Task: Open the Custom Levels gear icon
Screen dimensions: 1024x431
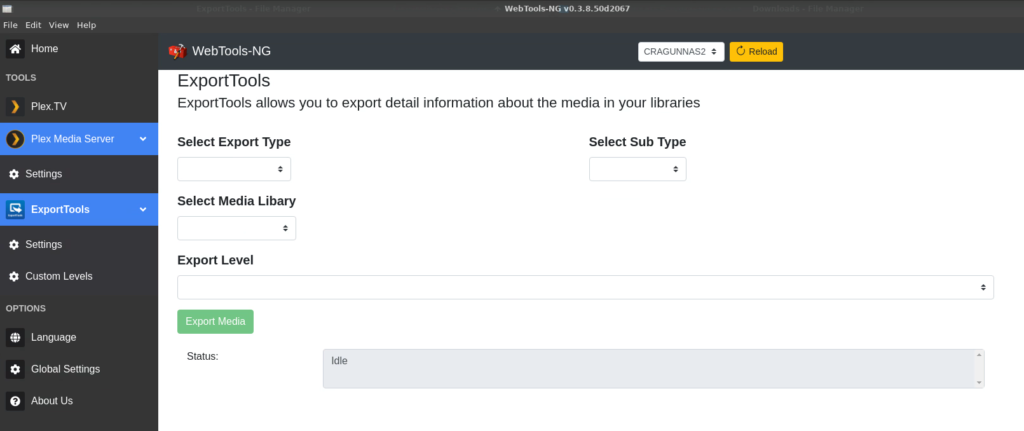Action: tap(14, 277)
